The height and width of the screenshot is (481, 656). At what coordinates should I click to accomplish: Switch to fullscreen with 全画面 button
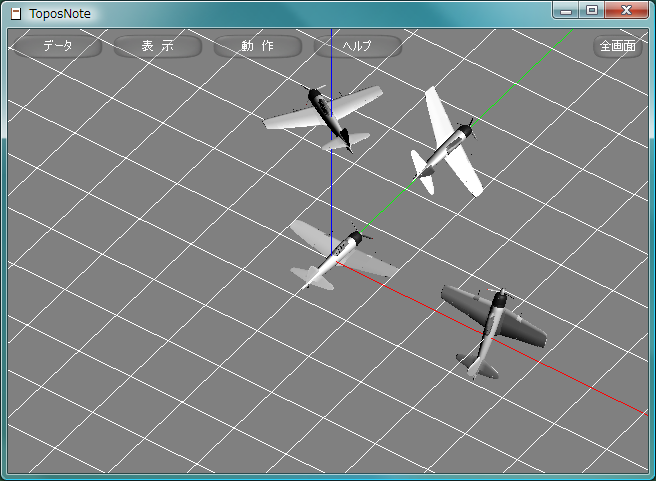(x=618, y=46)
